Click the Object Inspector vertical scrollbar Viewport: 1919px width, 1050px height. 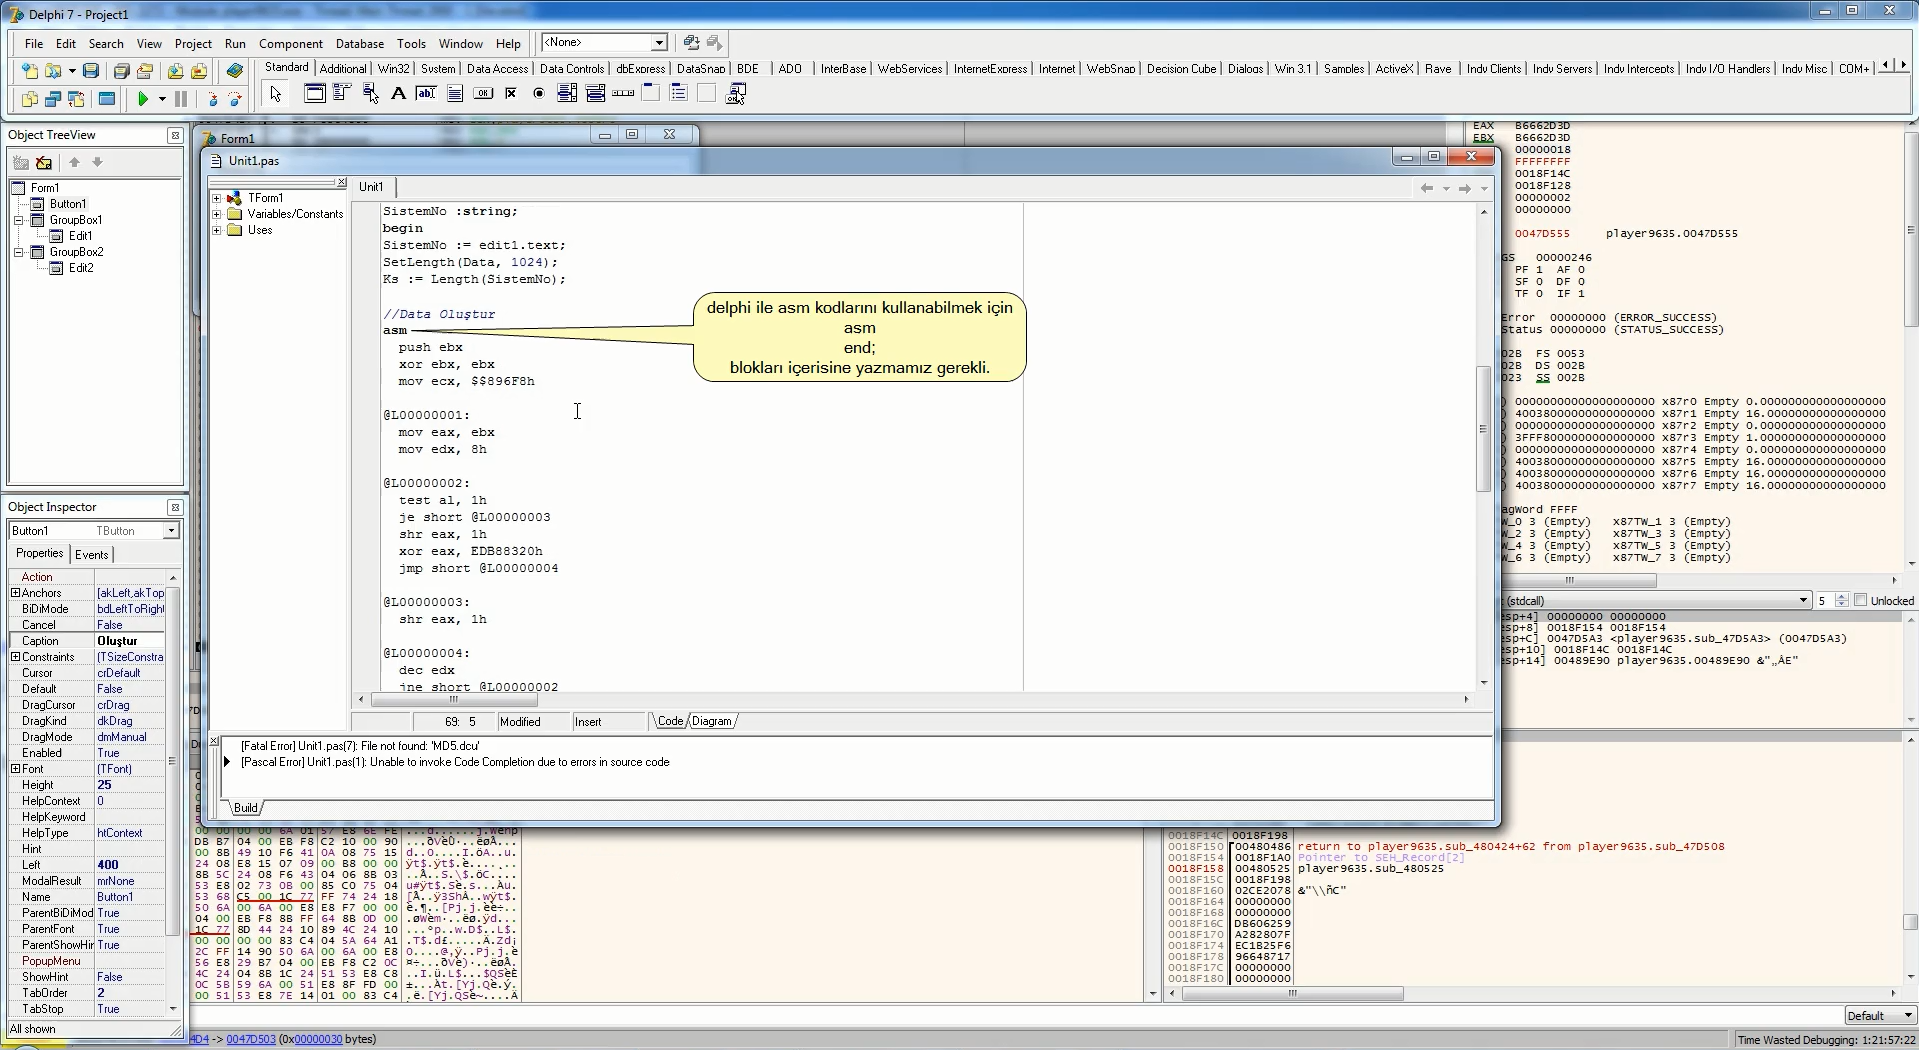tap(173, 793)
